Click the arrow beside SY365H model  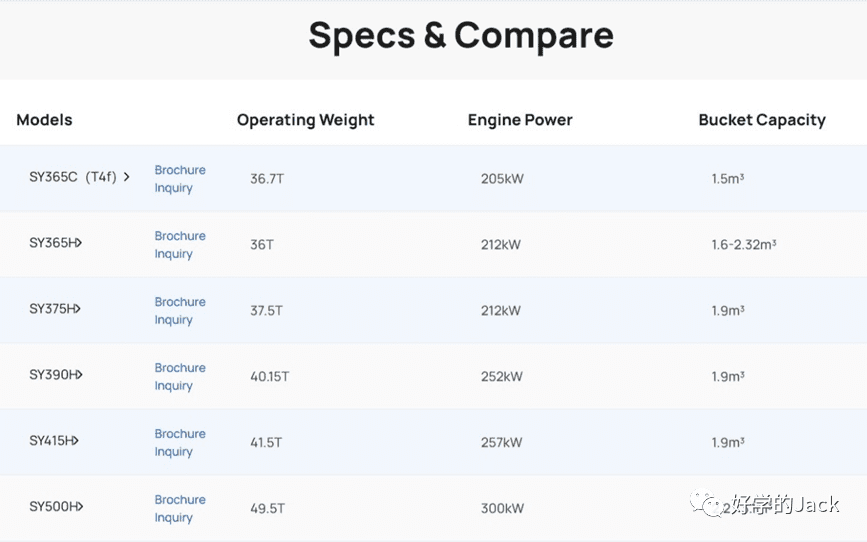pos(79,243)
